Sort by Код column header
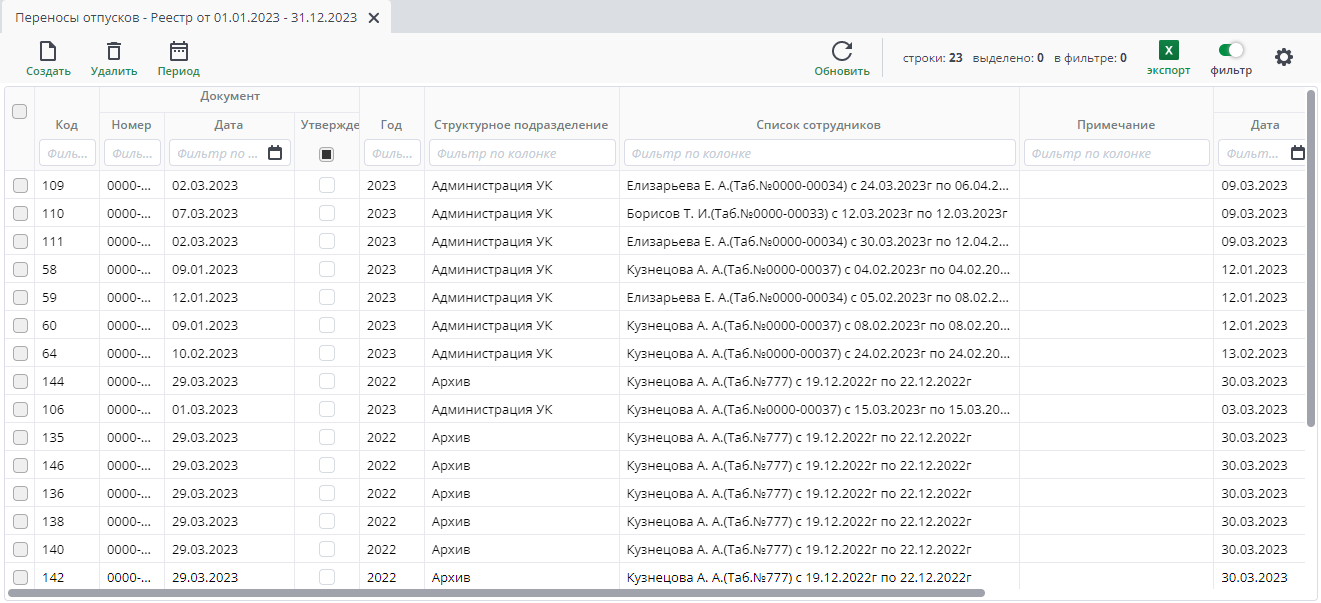 click(67, 125)
